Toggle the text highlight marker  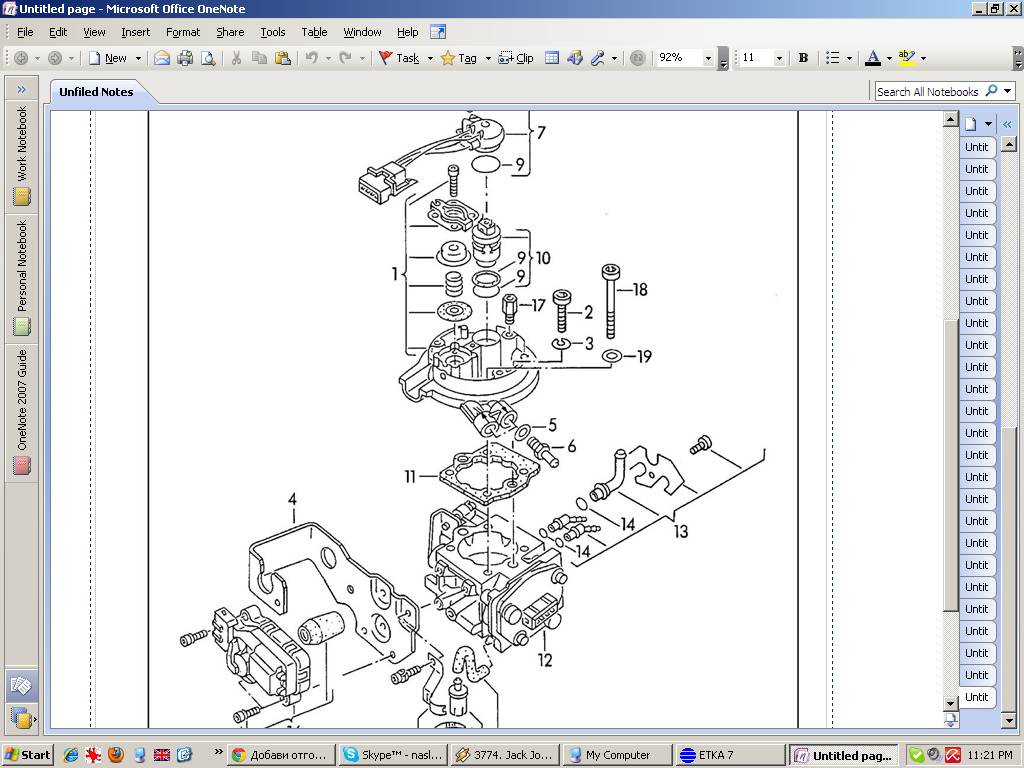pyautogui.click(x=906, y=58)
